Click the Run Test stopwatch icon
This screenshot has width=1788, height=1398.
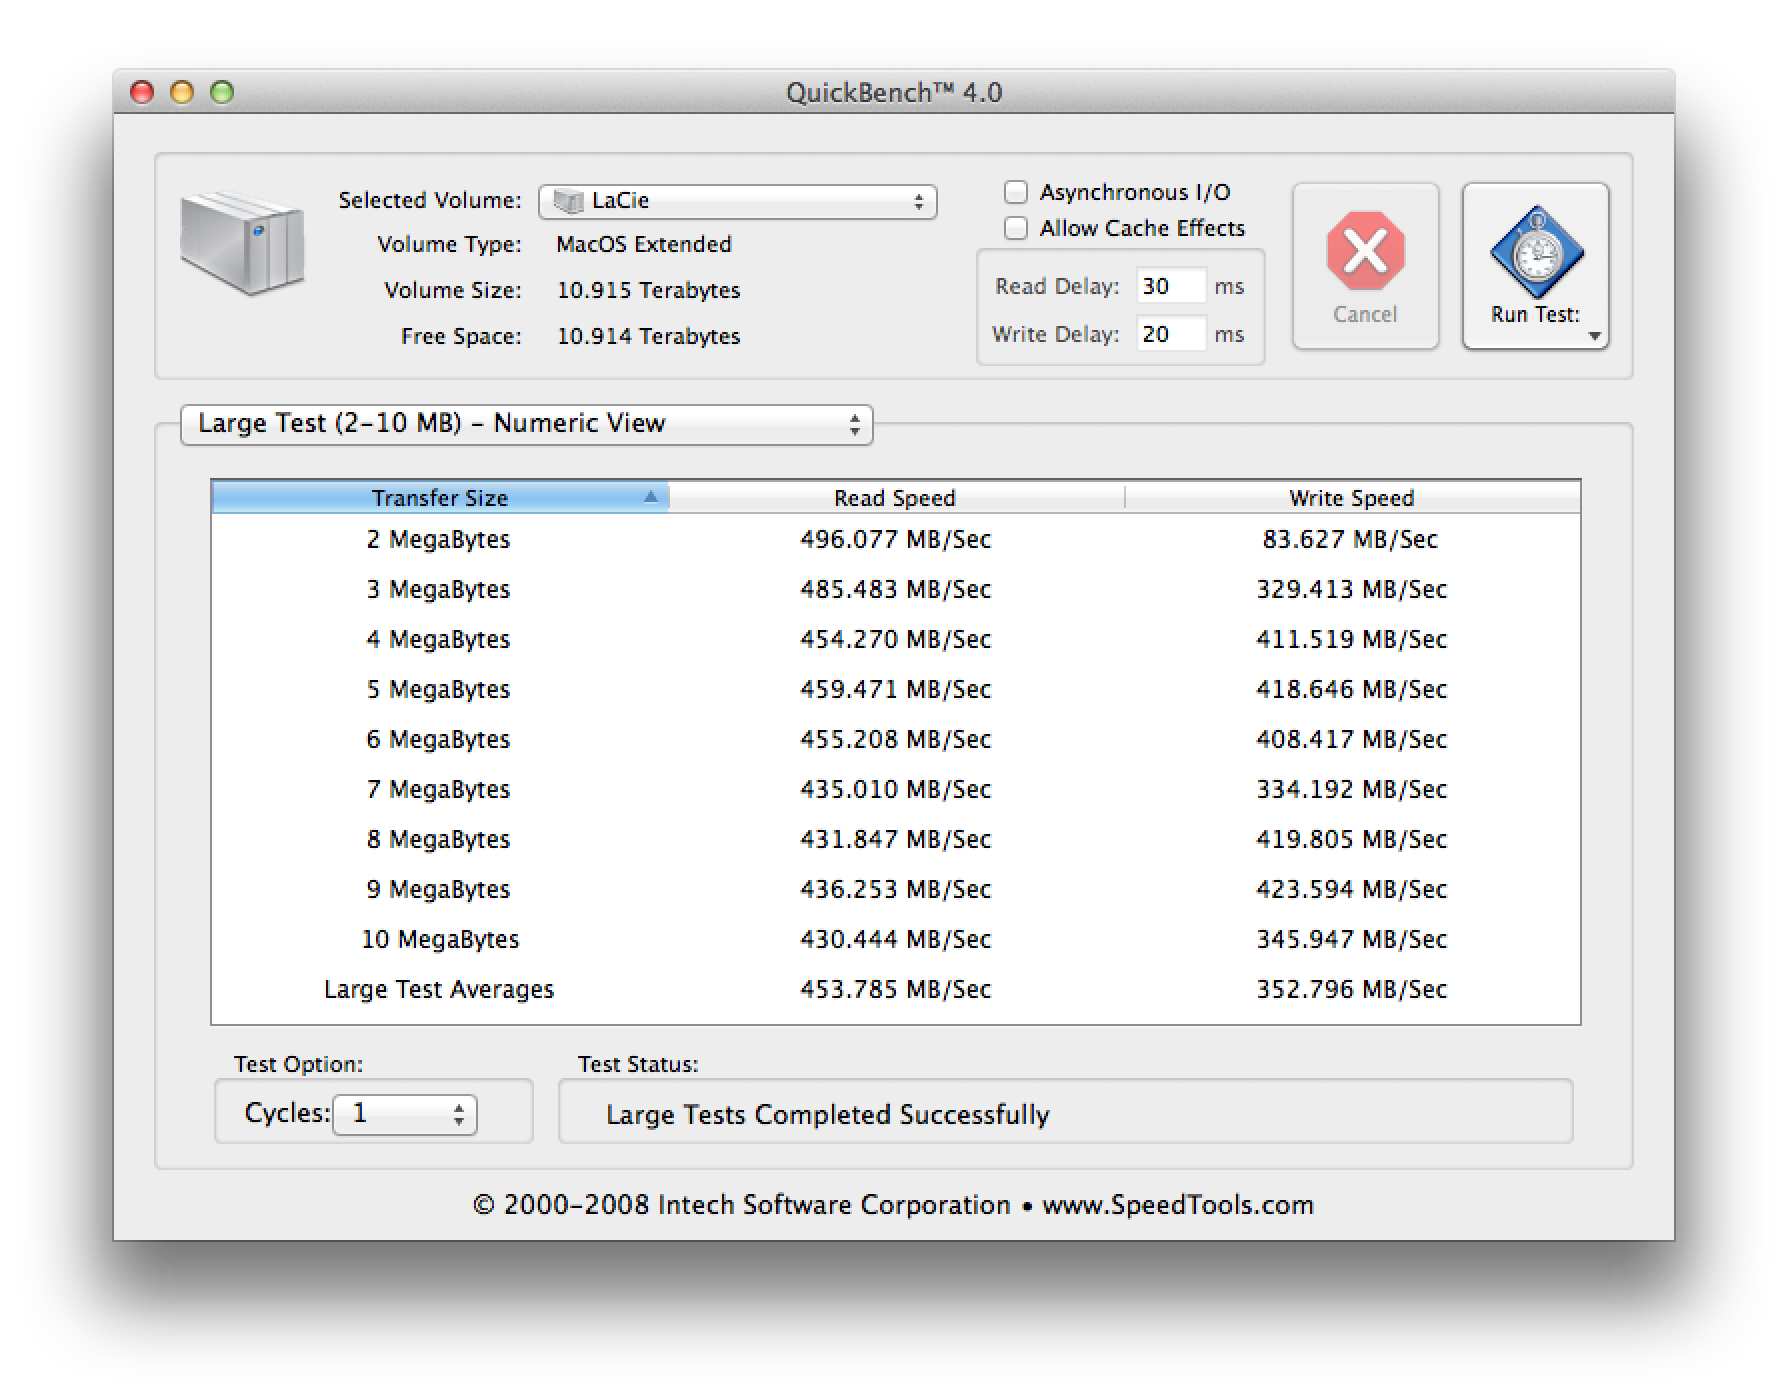pyautogui.click(x=1536, y=252)
